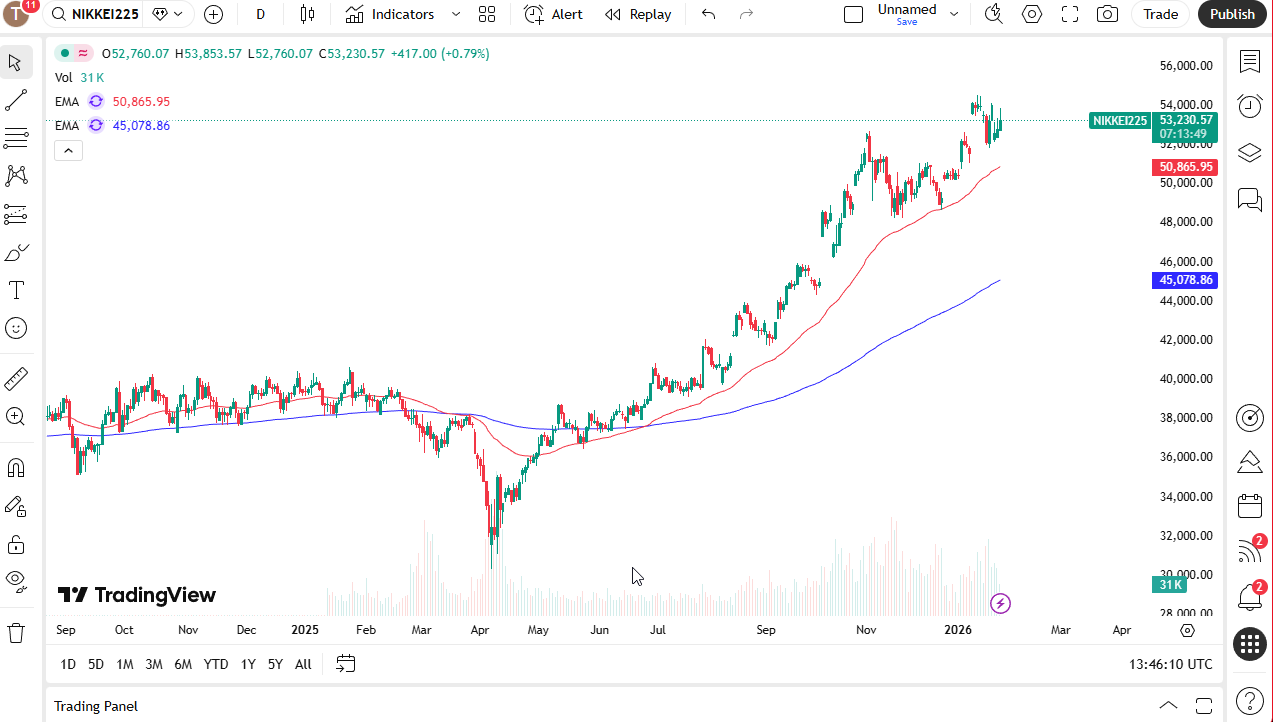This screenshot has height=722, width=1273.
Task: Open the Unnamed layout dropdown arrow
Action: click(954, 14)
